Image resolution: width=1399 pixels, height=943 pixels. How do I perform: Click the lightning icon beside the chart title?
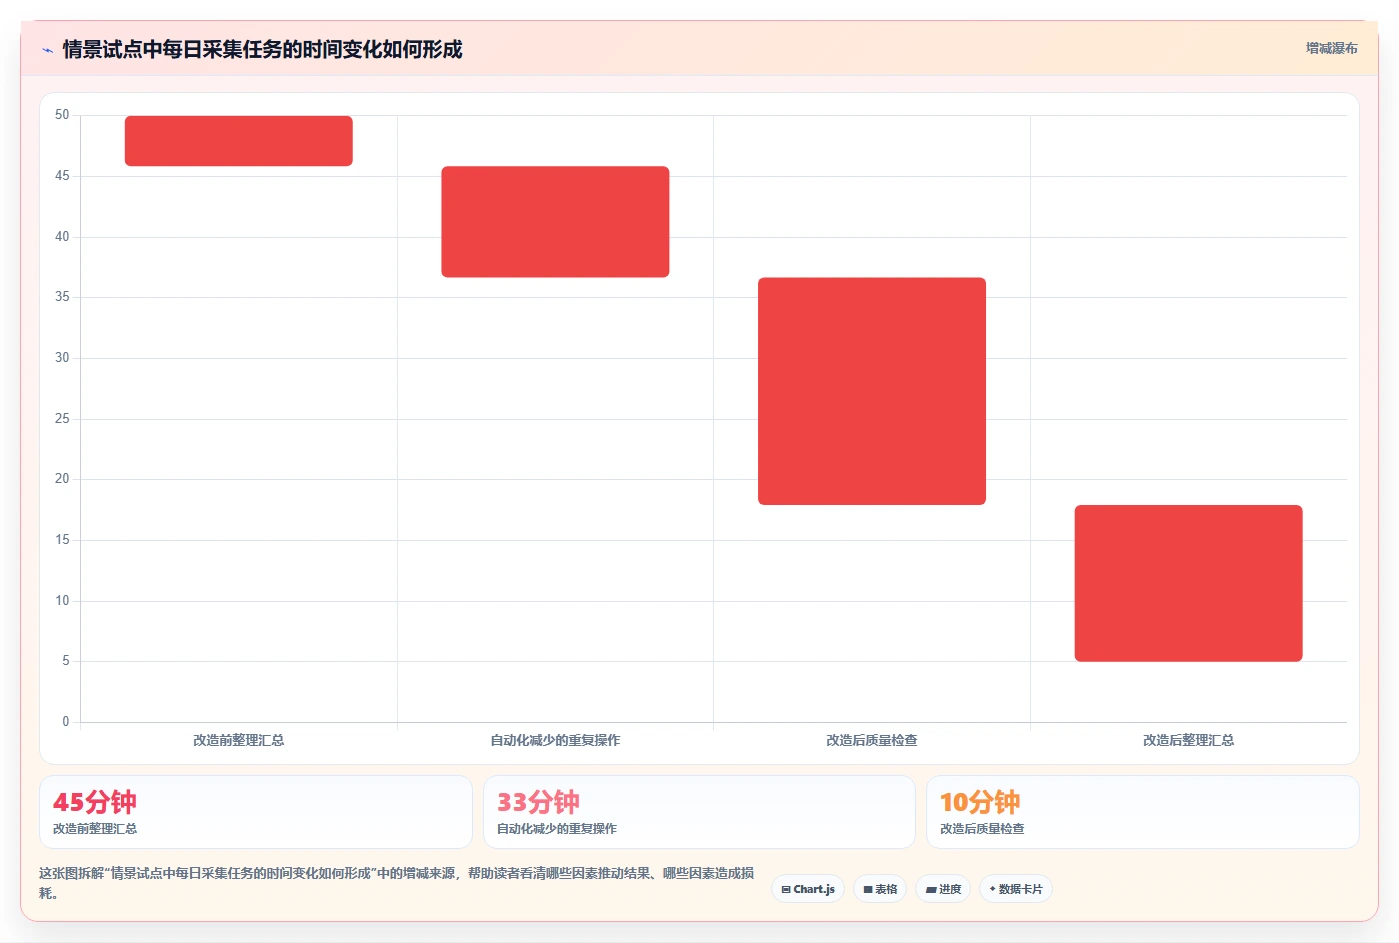pos(47,50)
